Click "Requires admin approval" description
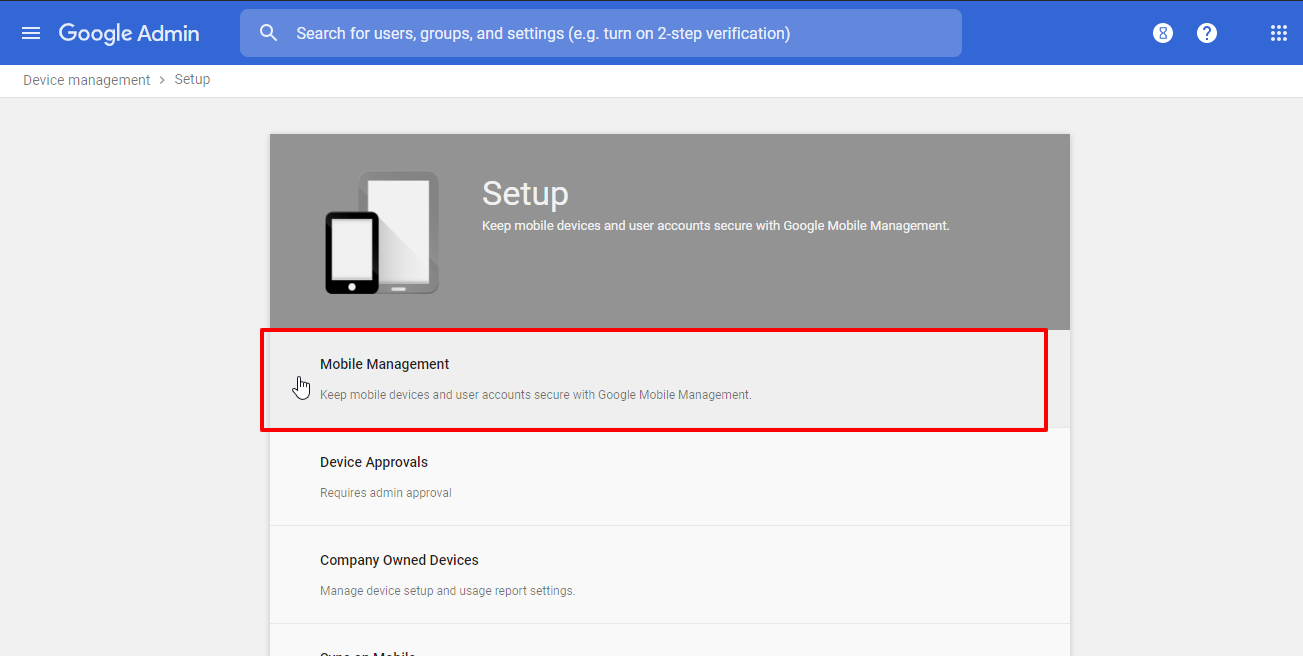 [x=386, y=493]
